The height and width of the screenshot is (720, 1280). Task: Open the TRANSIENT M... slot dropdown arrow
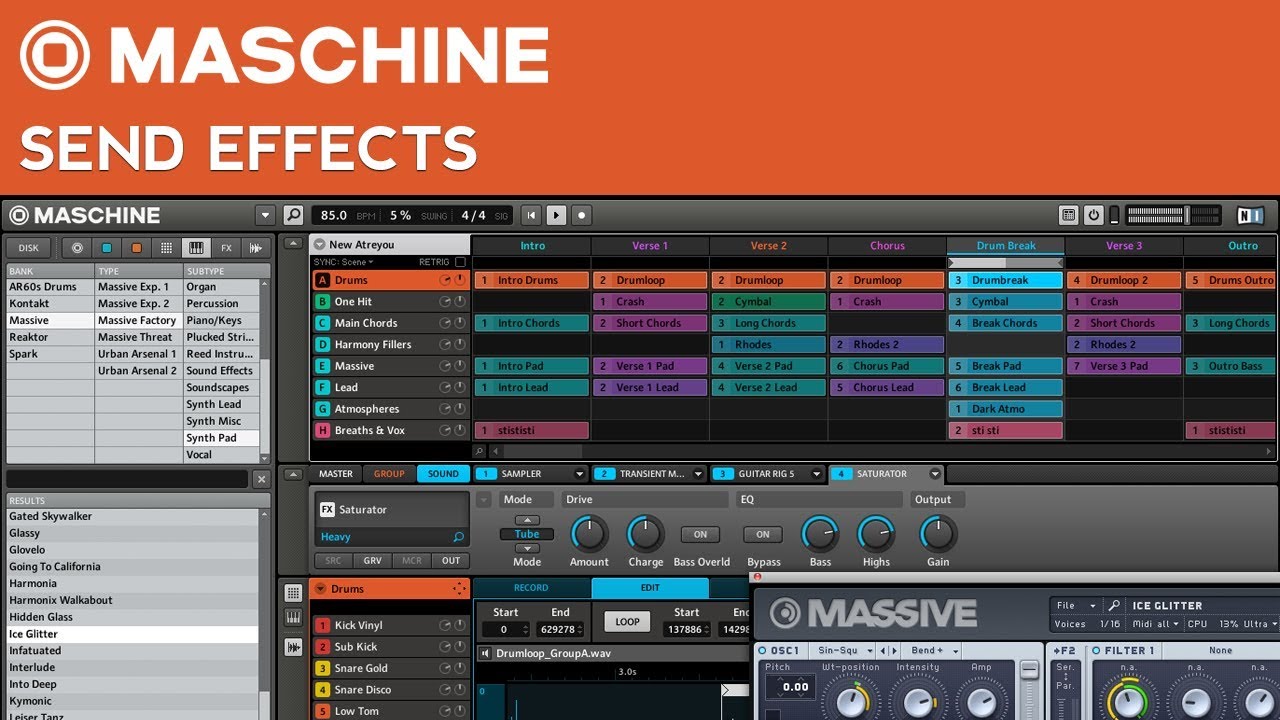coord(696,474)
